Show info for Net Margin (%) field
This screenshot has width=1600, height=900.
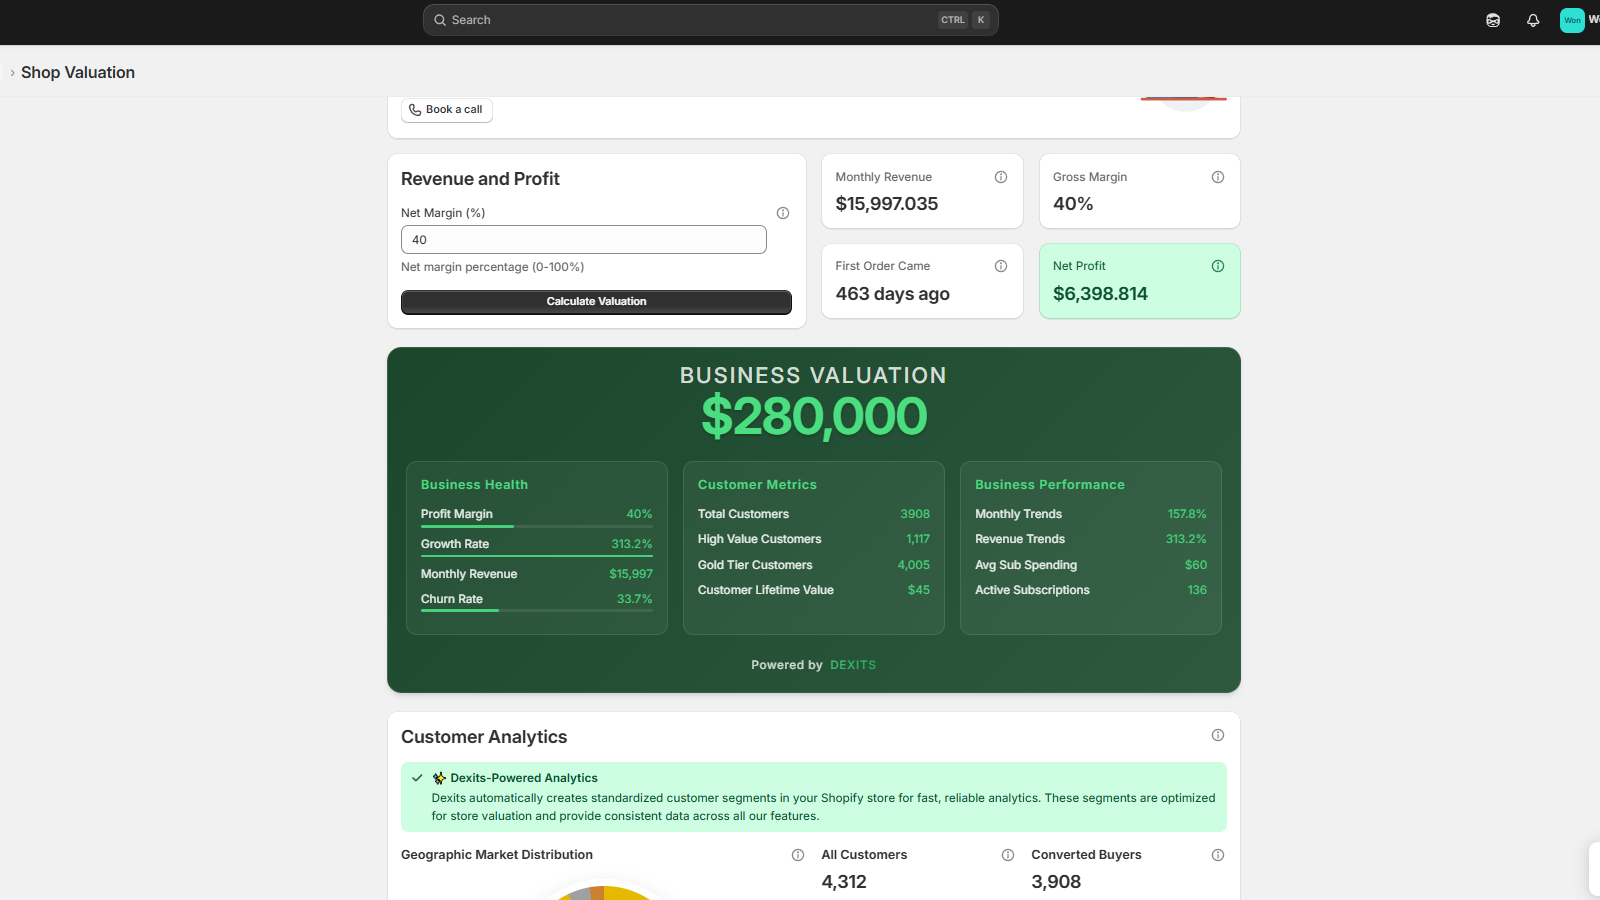[x=783, y=213]
